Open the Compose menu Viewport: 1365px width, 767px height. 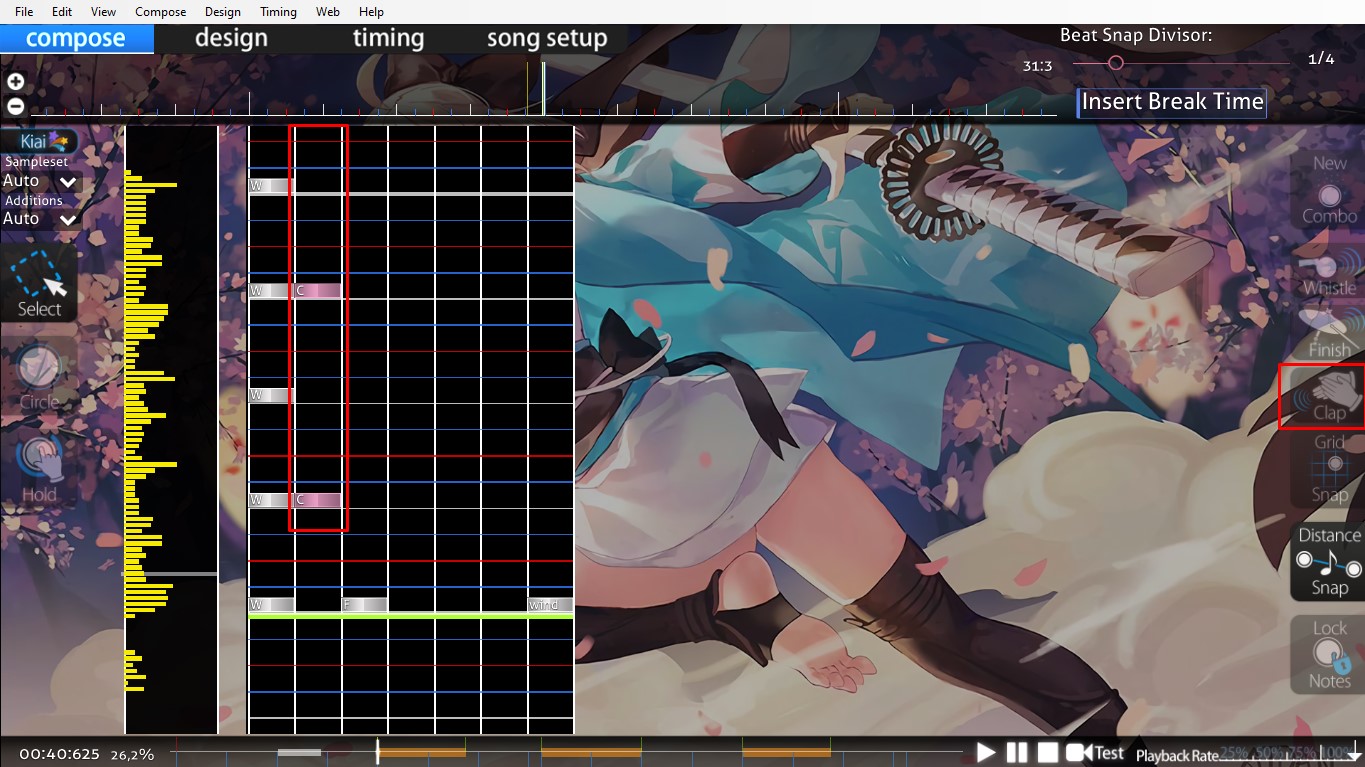tap(160, 12)
